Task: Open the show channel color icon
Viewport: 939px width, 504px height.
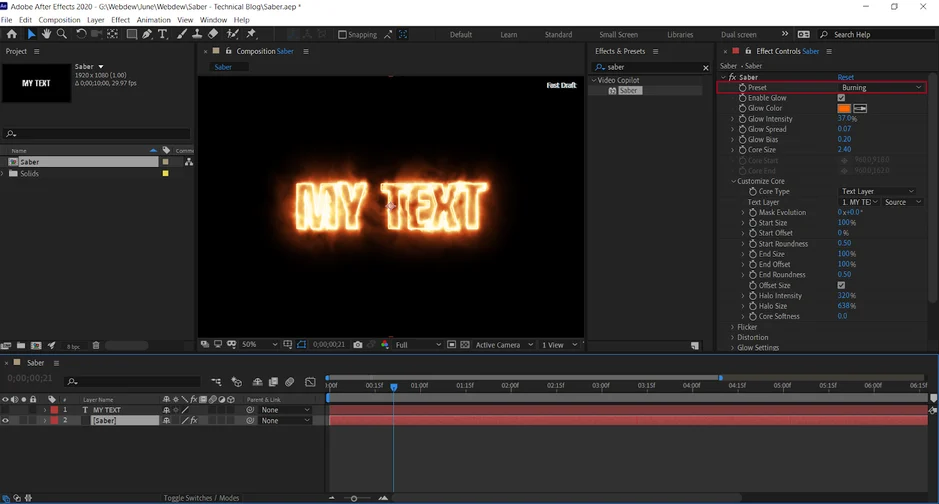Action: (385, 345)
